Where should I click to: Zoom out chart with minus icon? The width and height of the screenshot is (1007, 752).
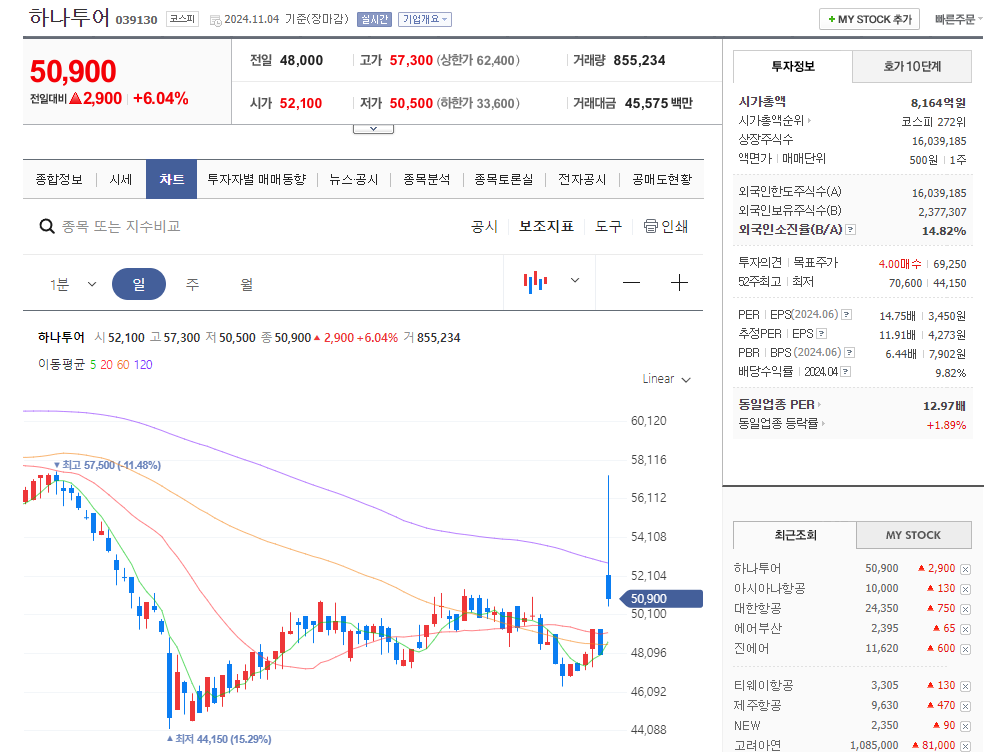click(631, 283)
